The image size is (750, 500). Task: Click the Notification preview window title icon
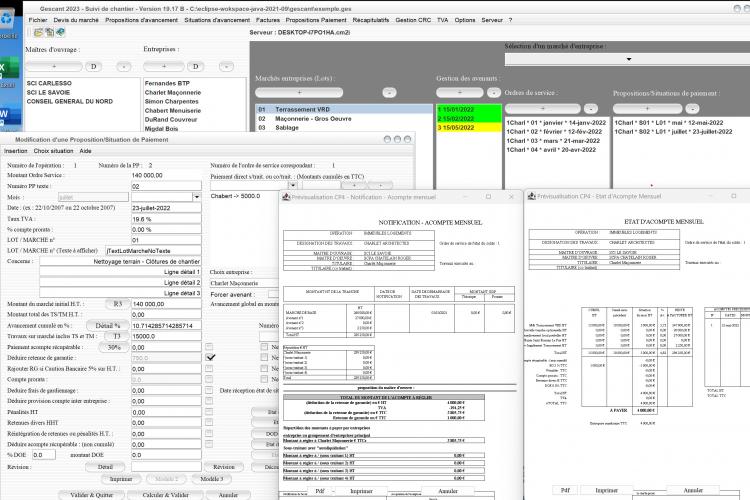(286, 197)
